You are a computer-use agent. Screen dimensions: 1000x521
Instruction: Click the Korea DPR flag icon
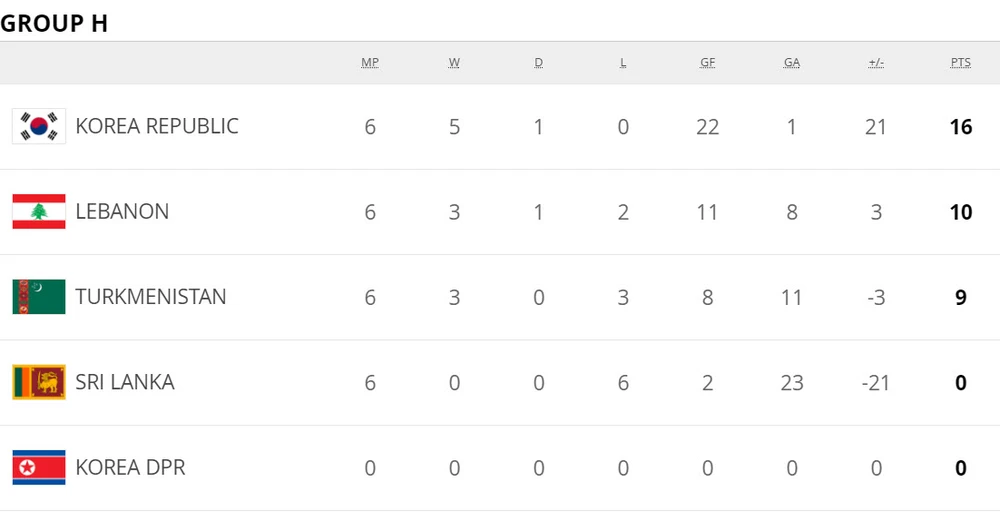click(39, 468)
